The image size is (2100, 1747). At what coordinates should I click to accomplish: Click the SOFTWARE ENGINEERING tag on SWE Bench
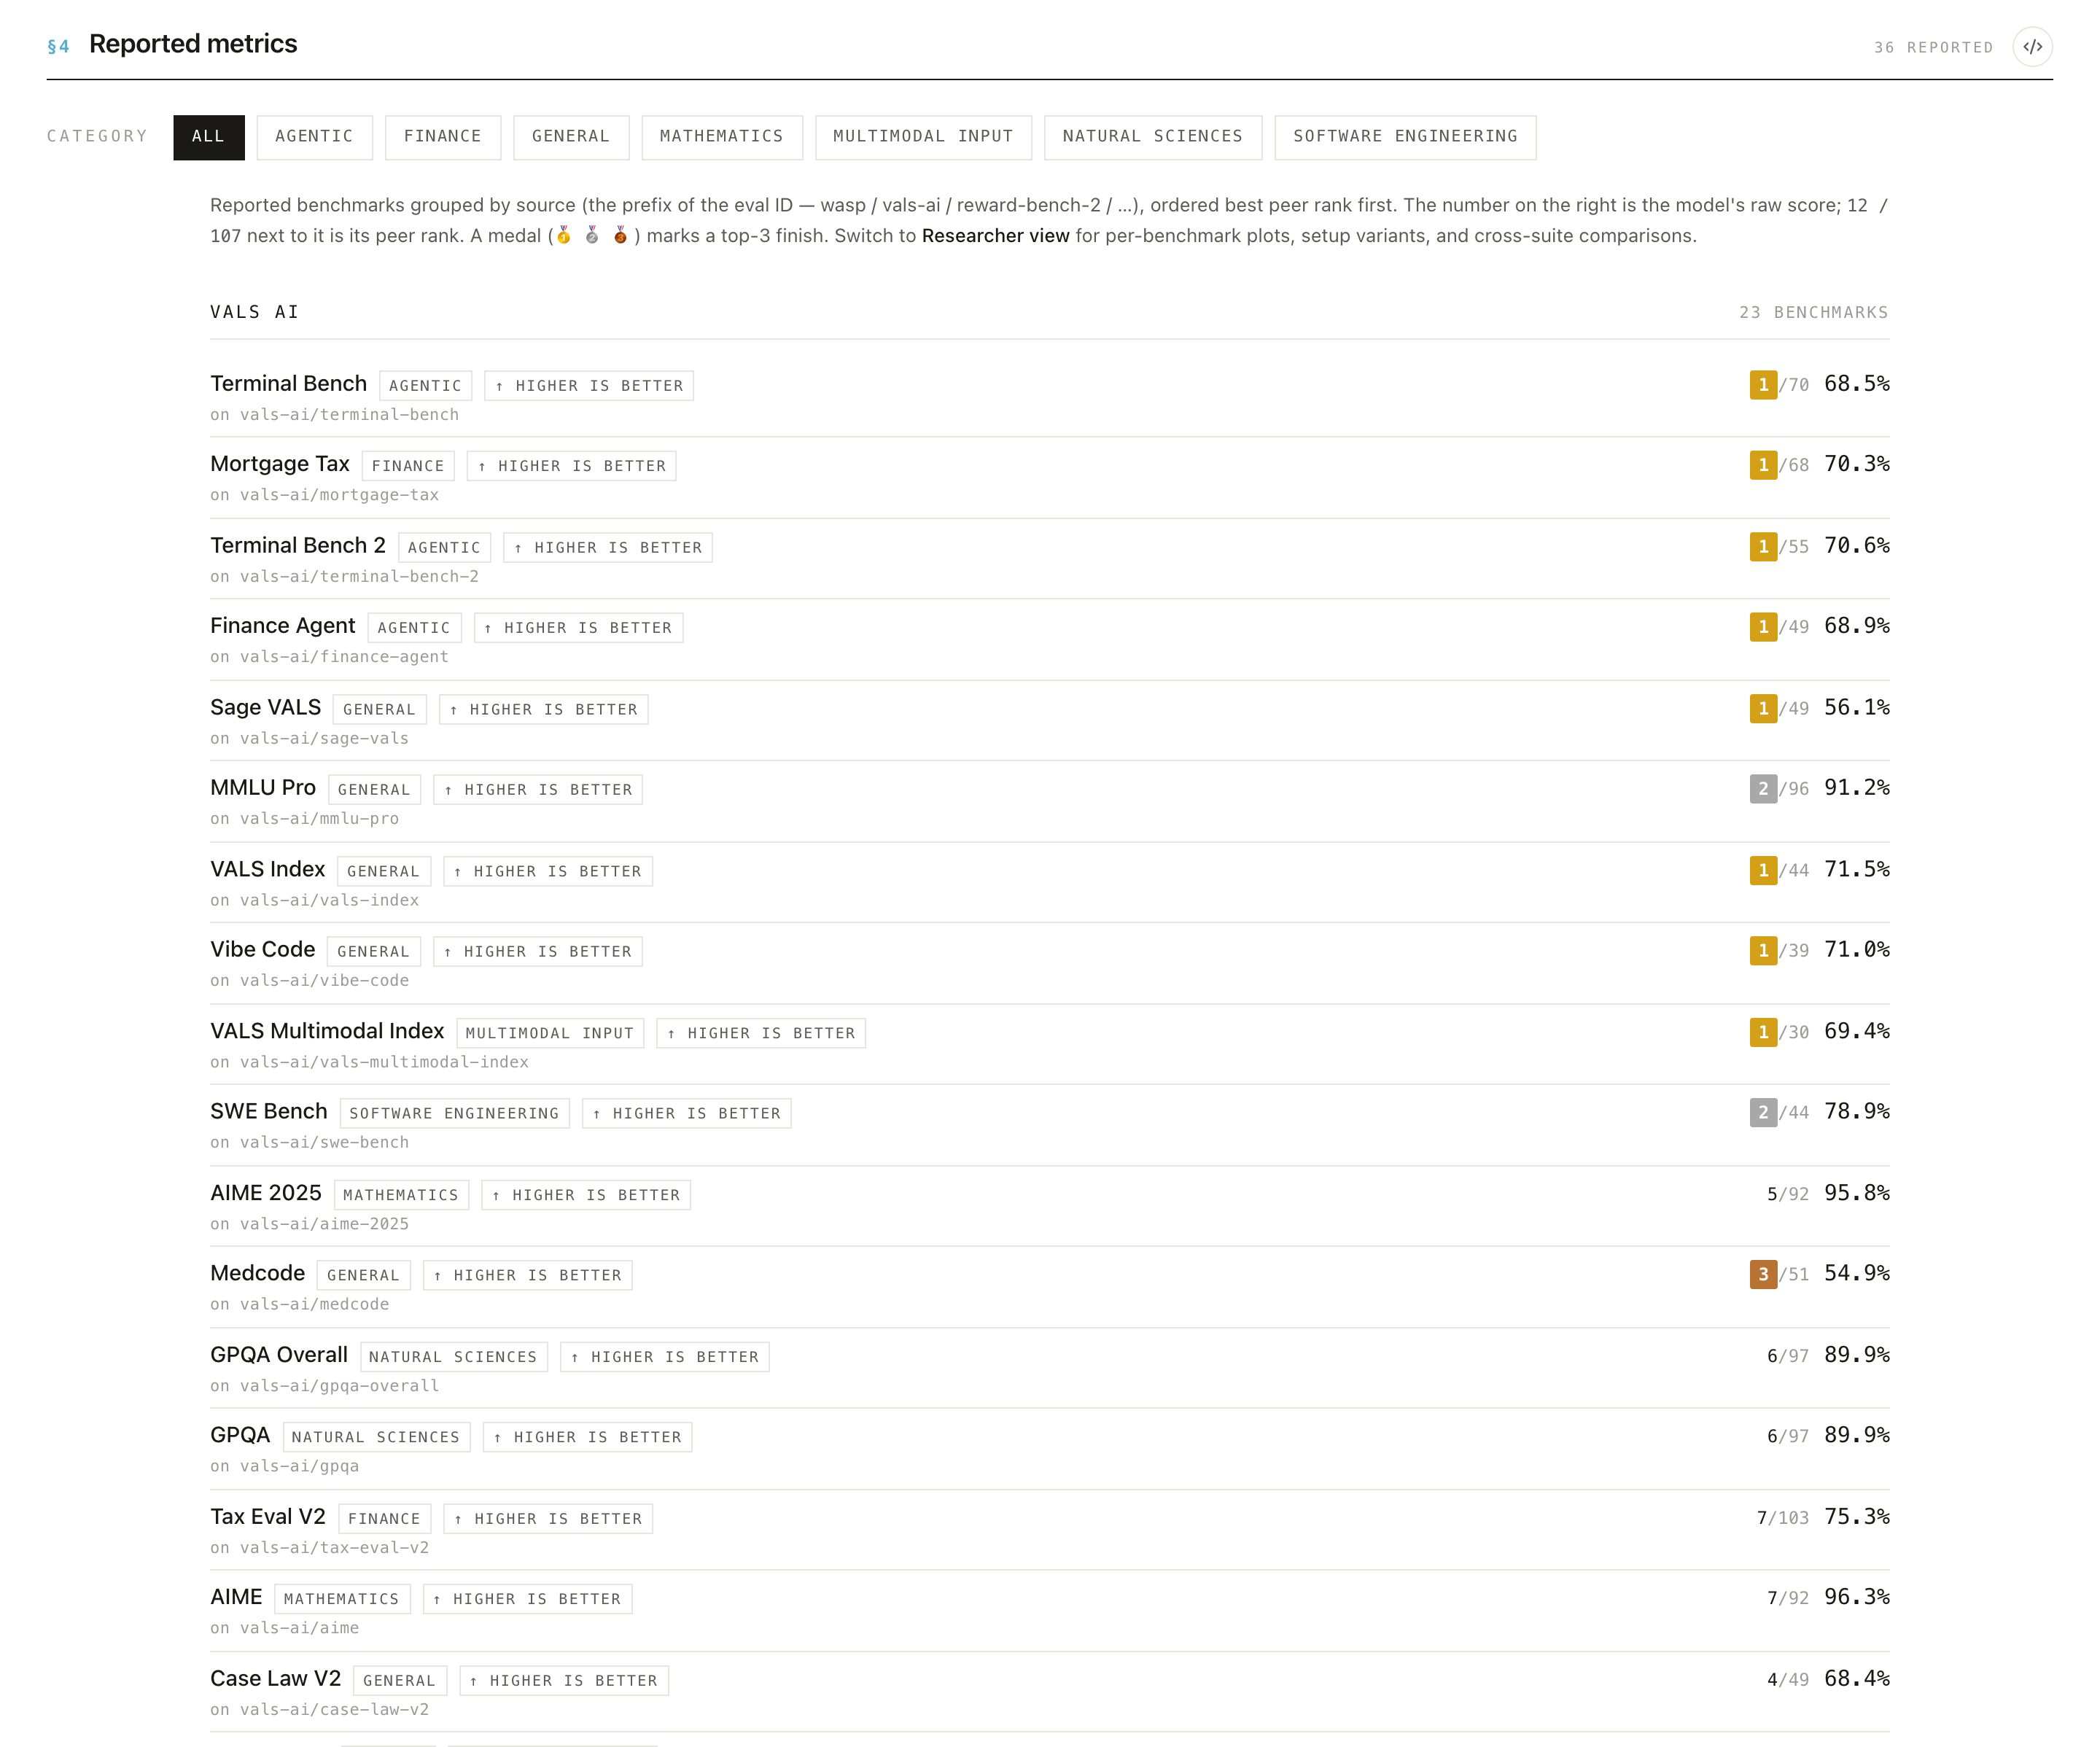454,1114
